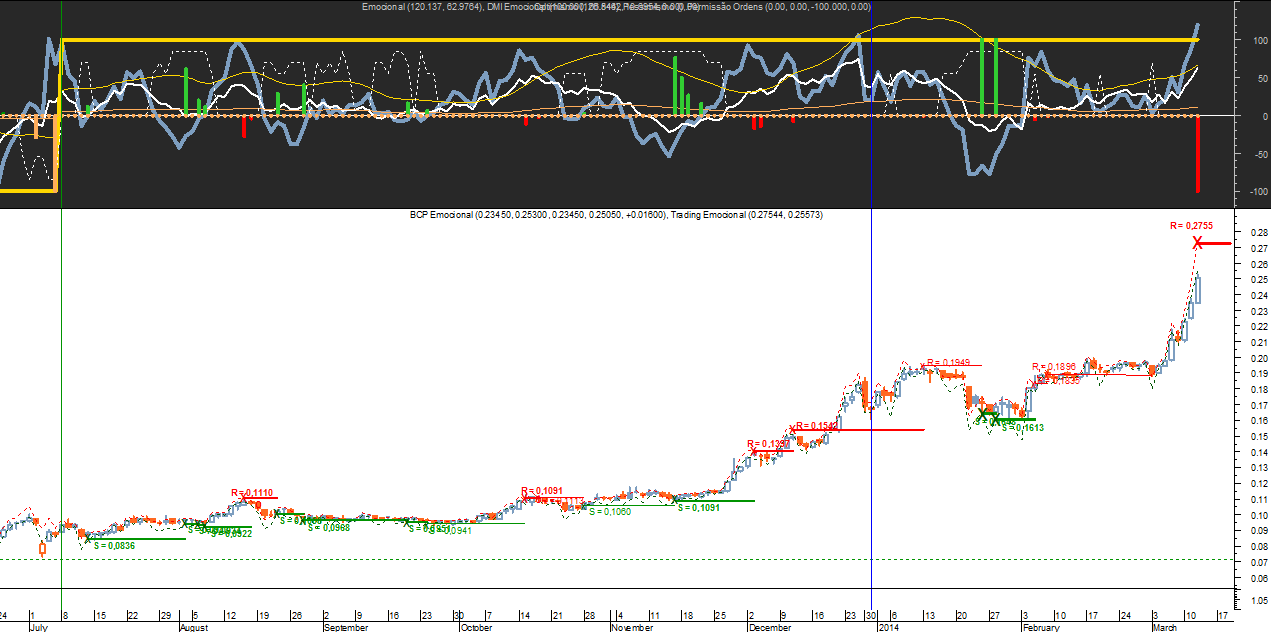
Task: Click the red X marker at R=0,1542
Action: pyautogui.click(x=793, y=430)
